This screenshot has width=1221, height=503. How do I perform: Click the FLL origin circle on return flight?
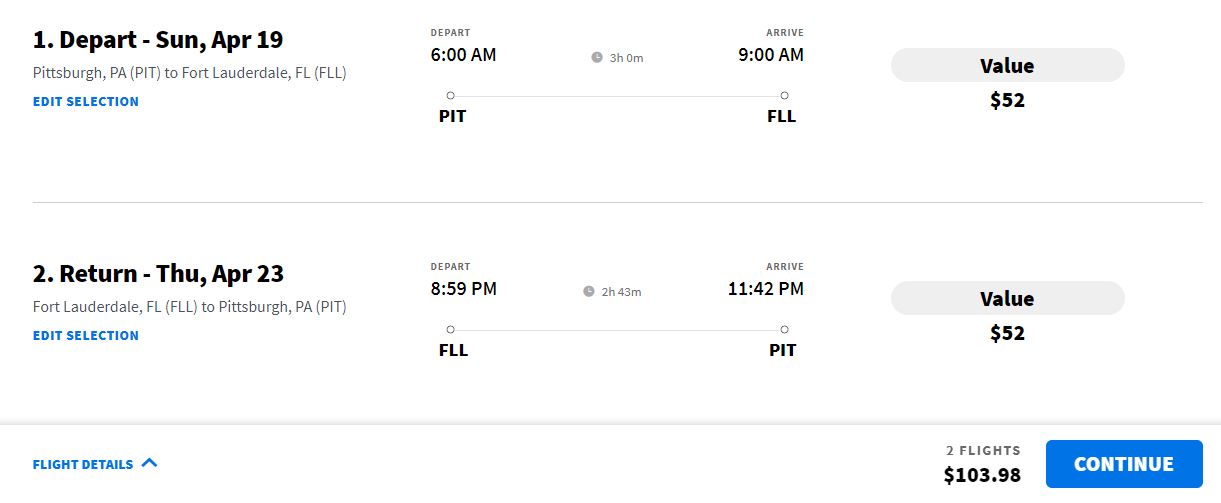pyautogui.click(x=451, y=329)
